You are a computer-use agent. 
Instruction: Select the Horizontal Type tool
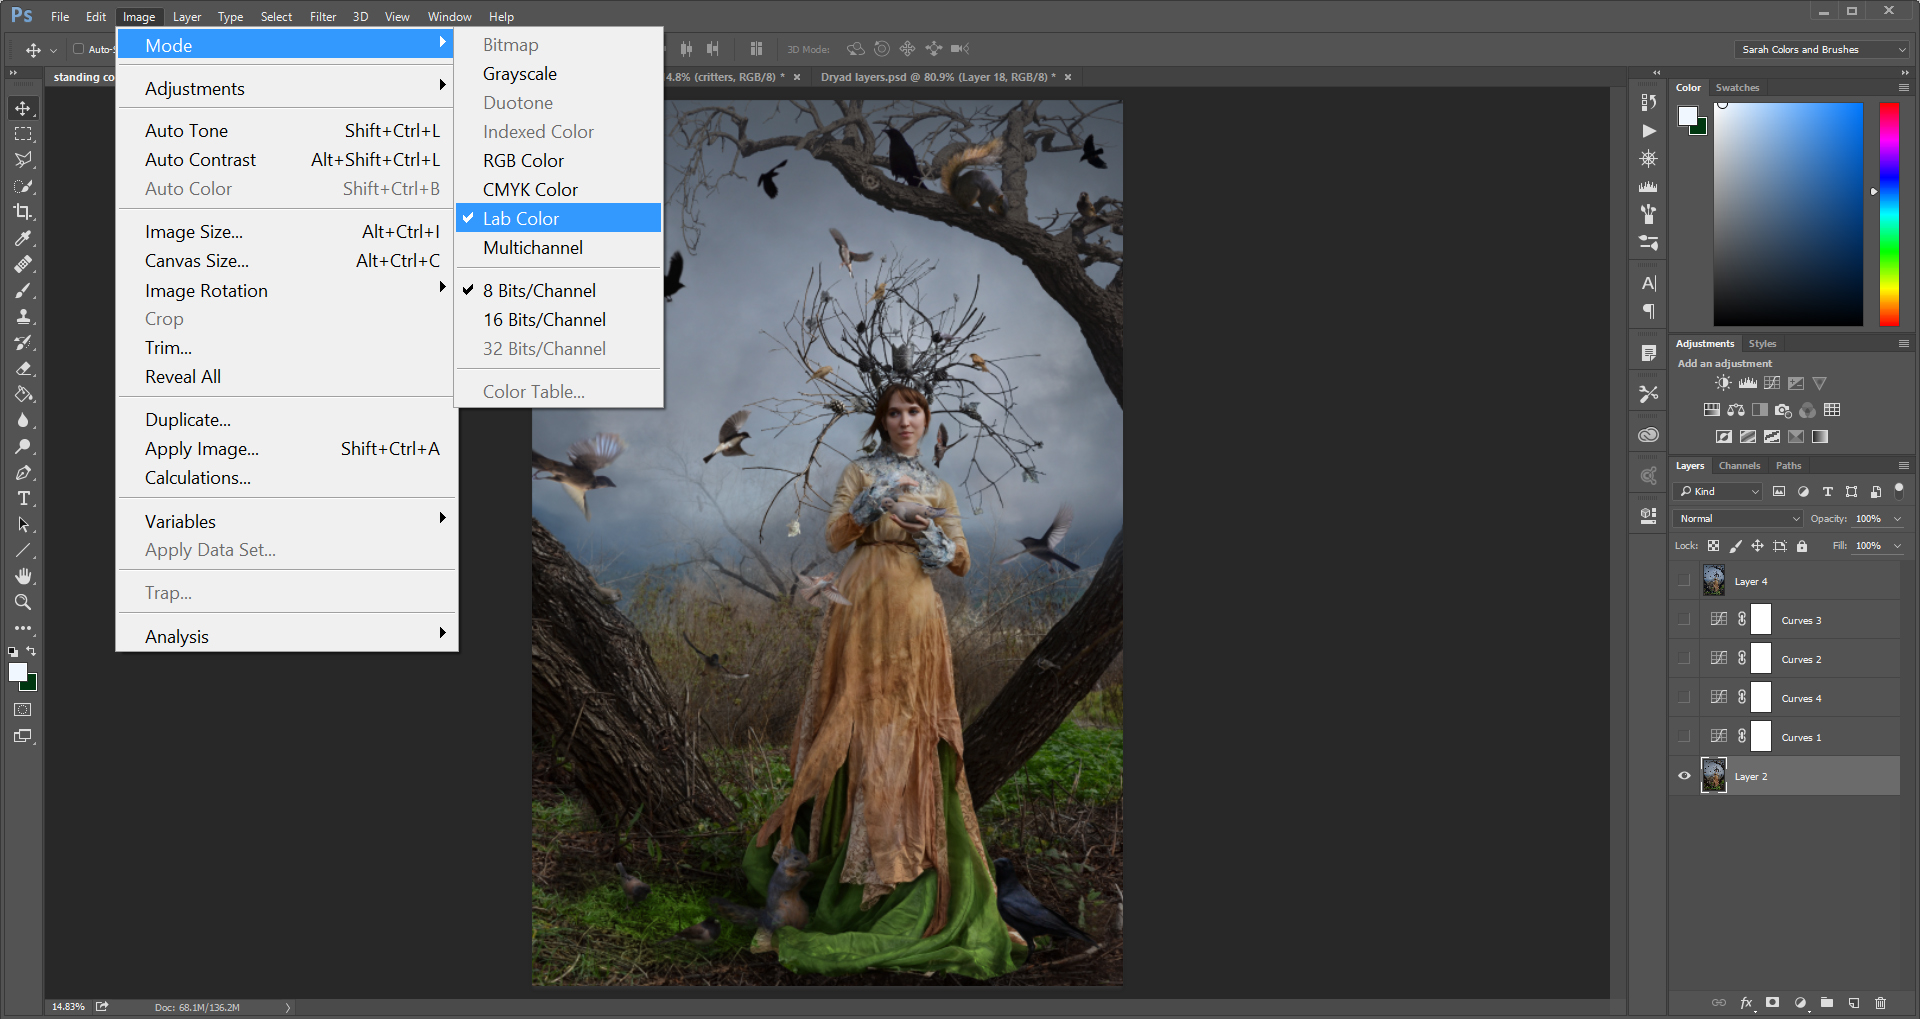pos(23,498)
